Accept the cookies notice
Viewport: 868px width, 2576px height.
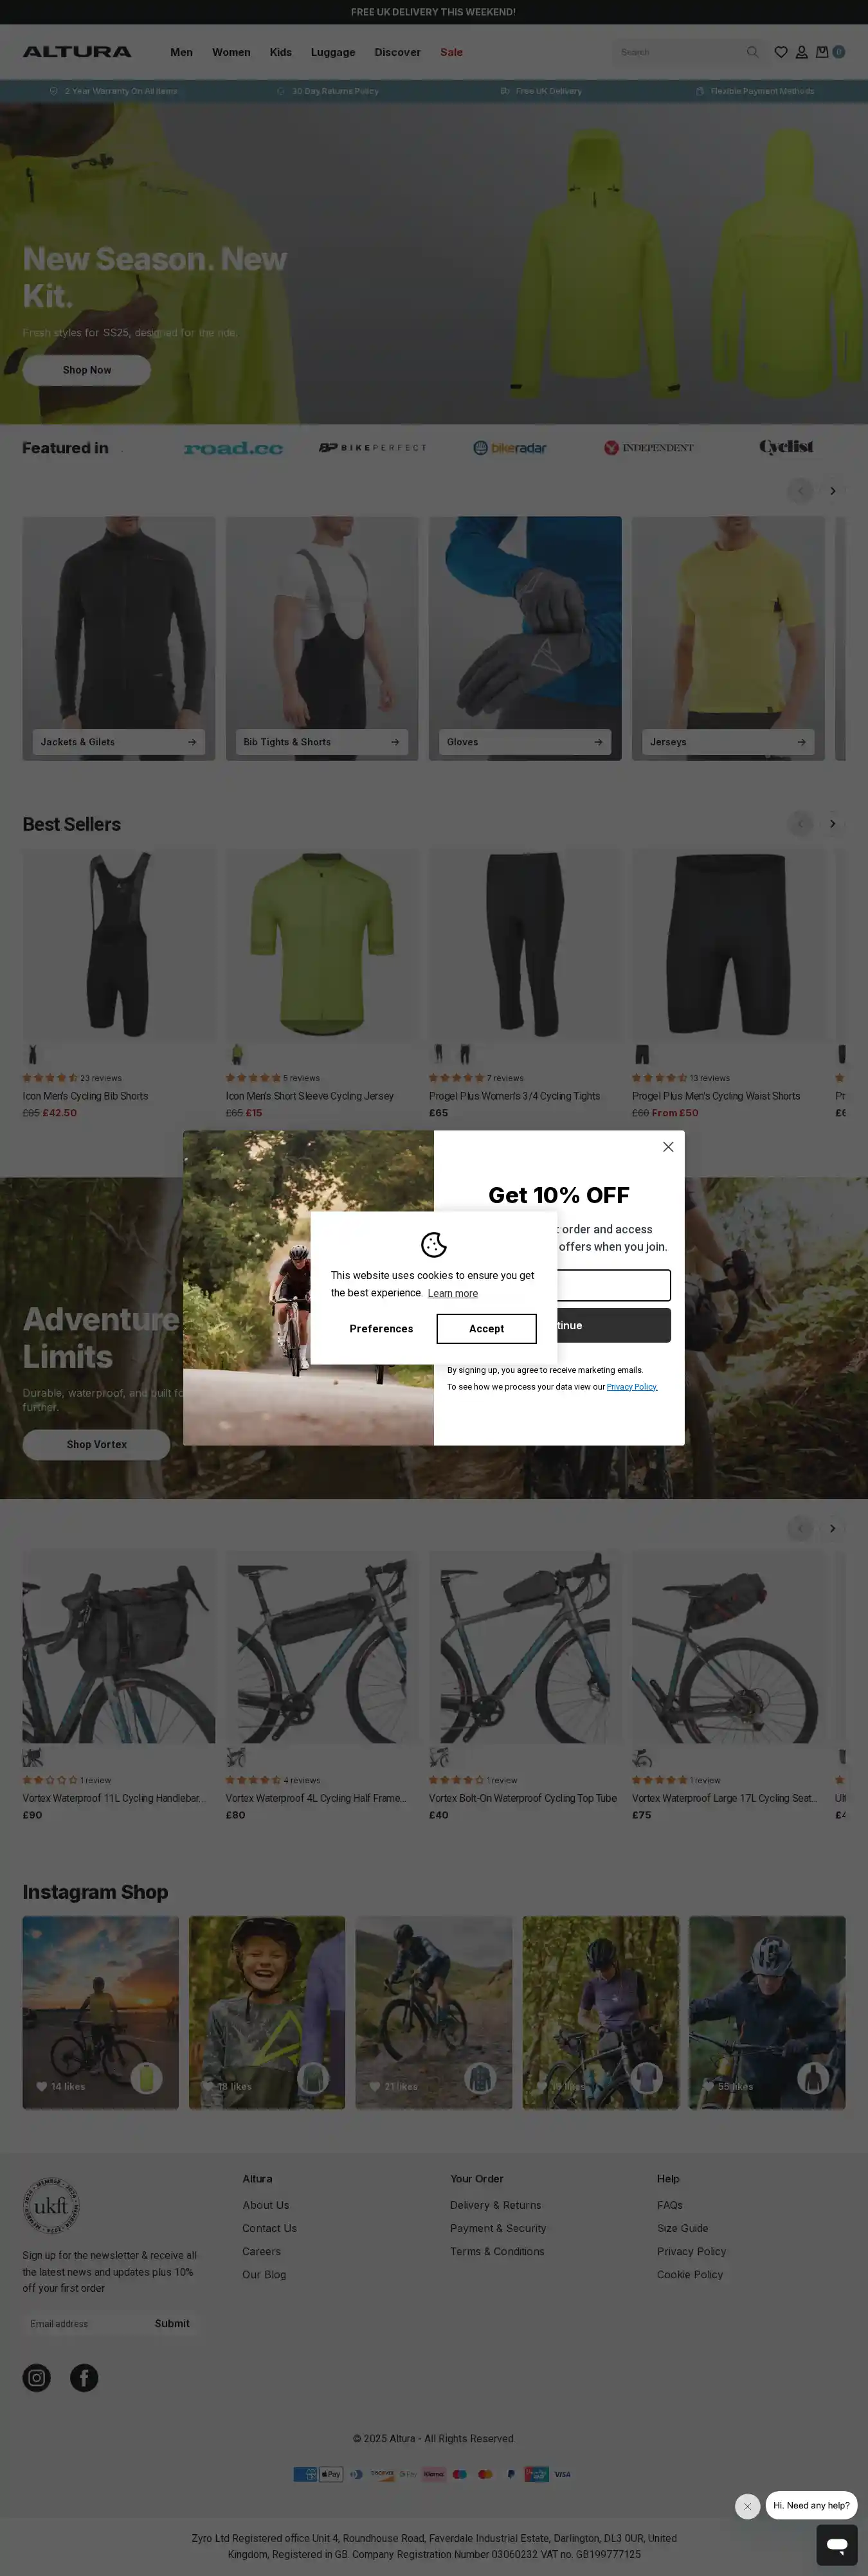point(486,1328)
